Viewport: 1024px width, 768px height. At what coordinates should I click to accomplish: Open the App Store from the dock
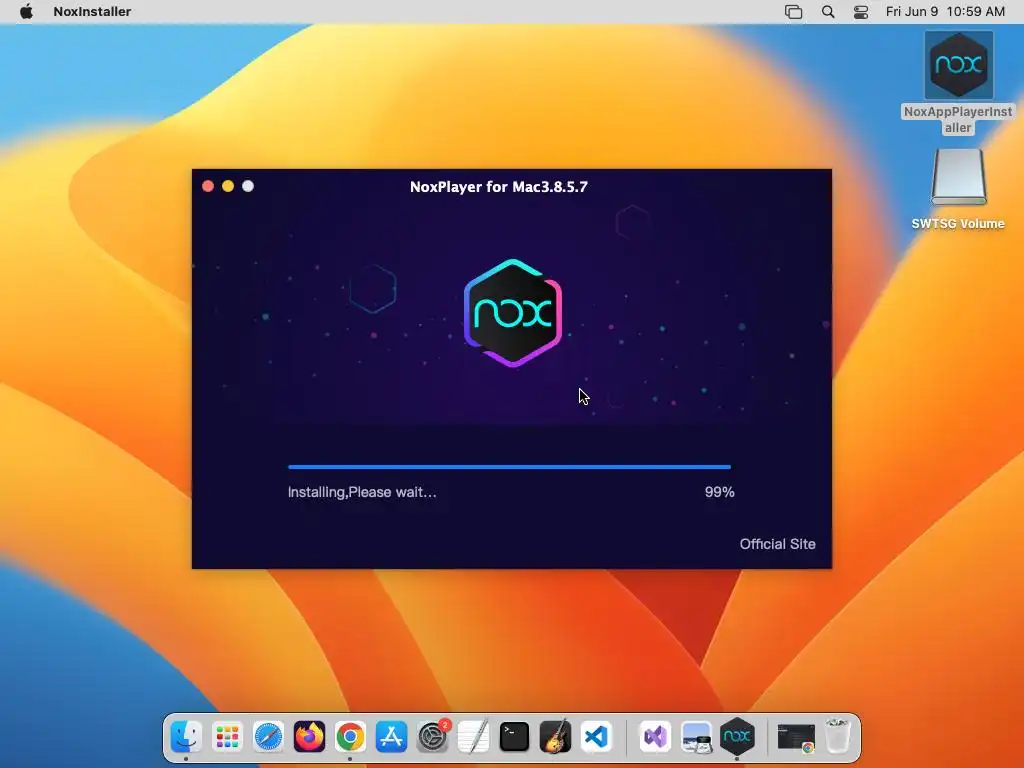tap(391, 737)
